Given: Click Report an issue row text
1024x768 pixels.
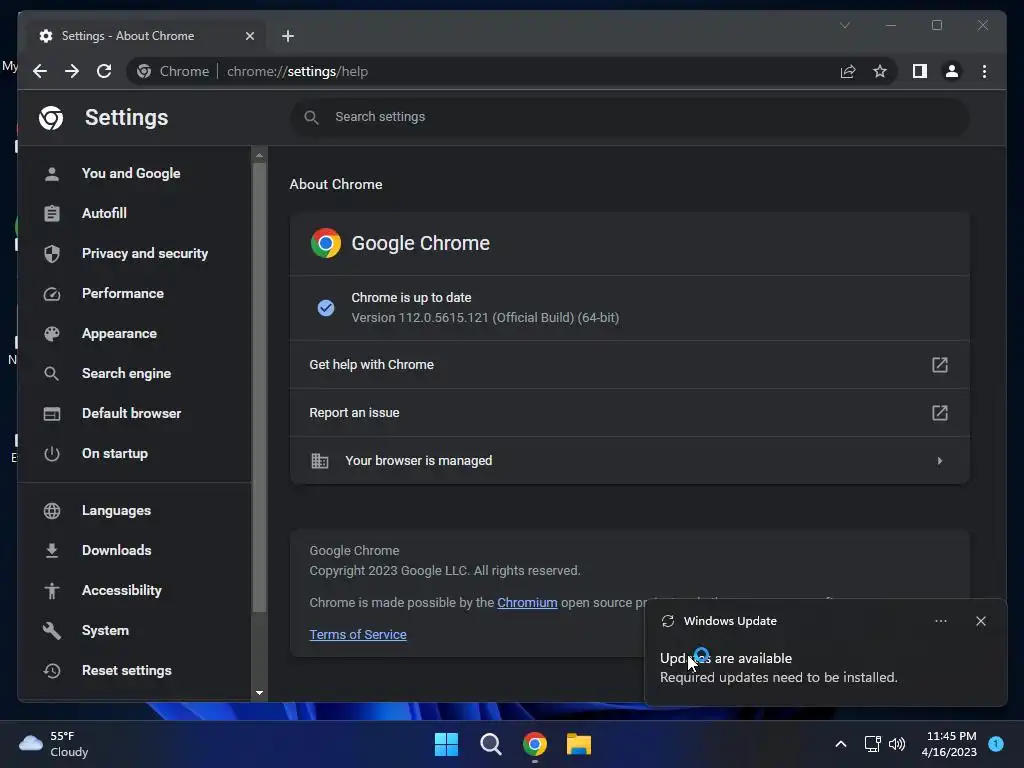Looking at the screenshot, I should point(354,413).
